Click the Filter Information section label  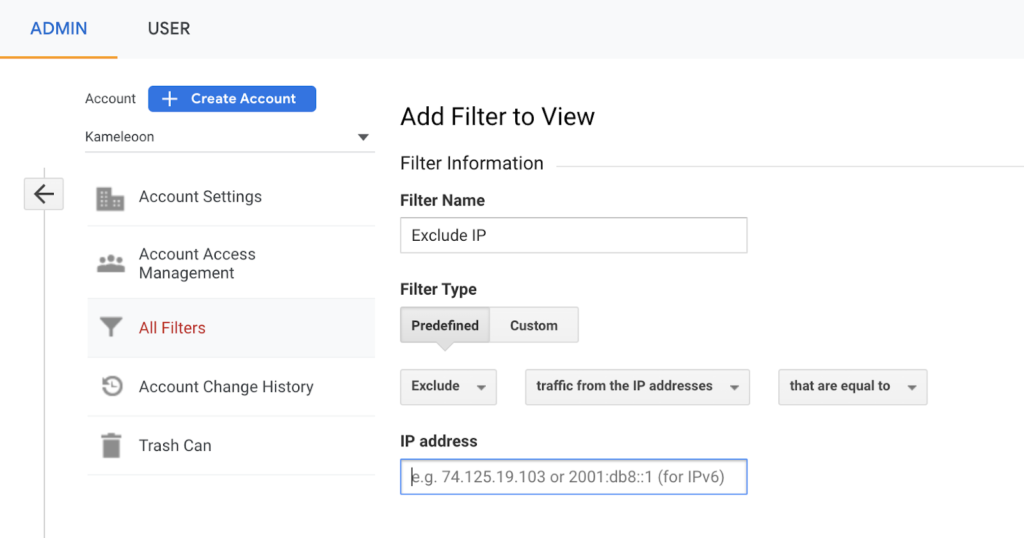[x=472, y=163]
